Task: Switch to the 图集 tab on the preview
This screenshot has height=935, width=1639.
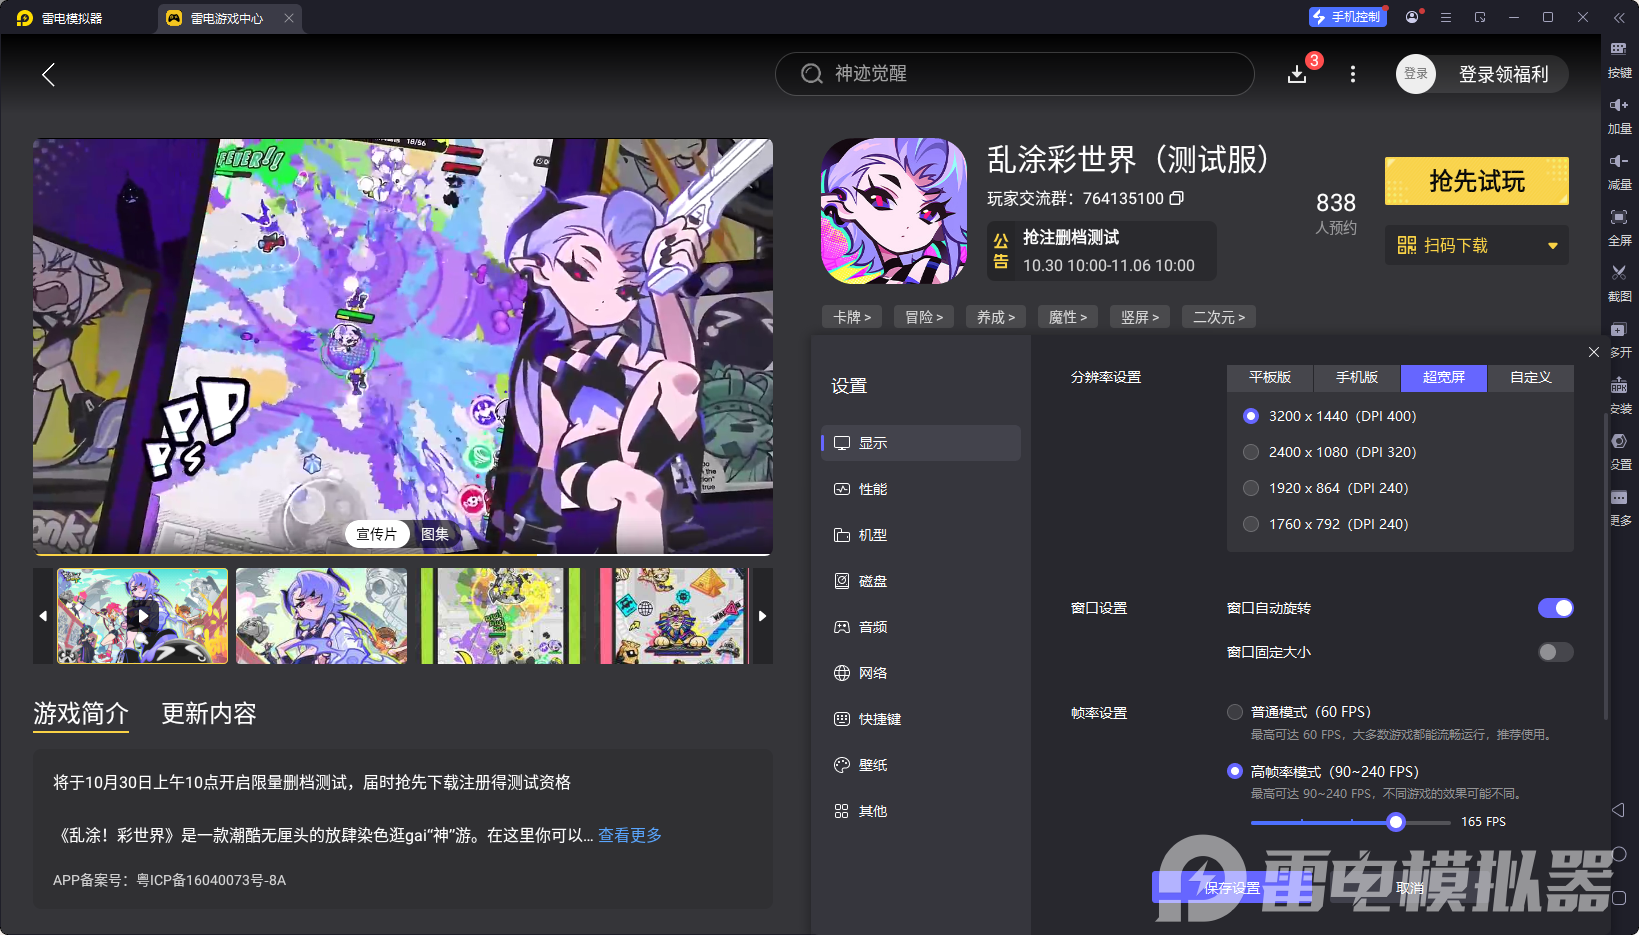Action: coord(435,534)
